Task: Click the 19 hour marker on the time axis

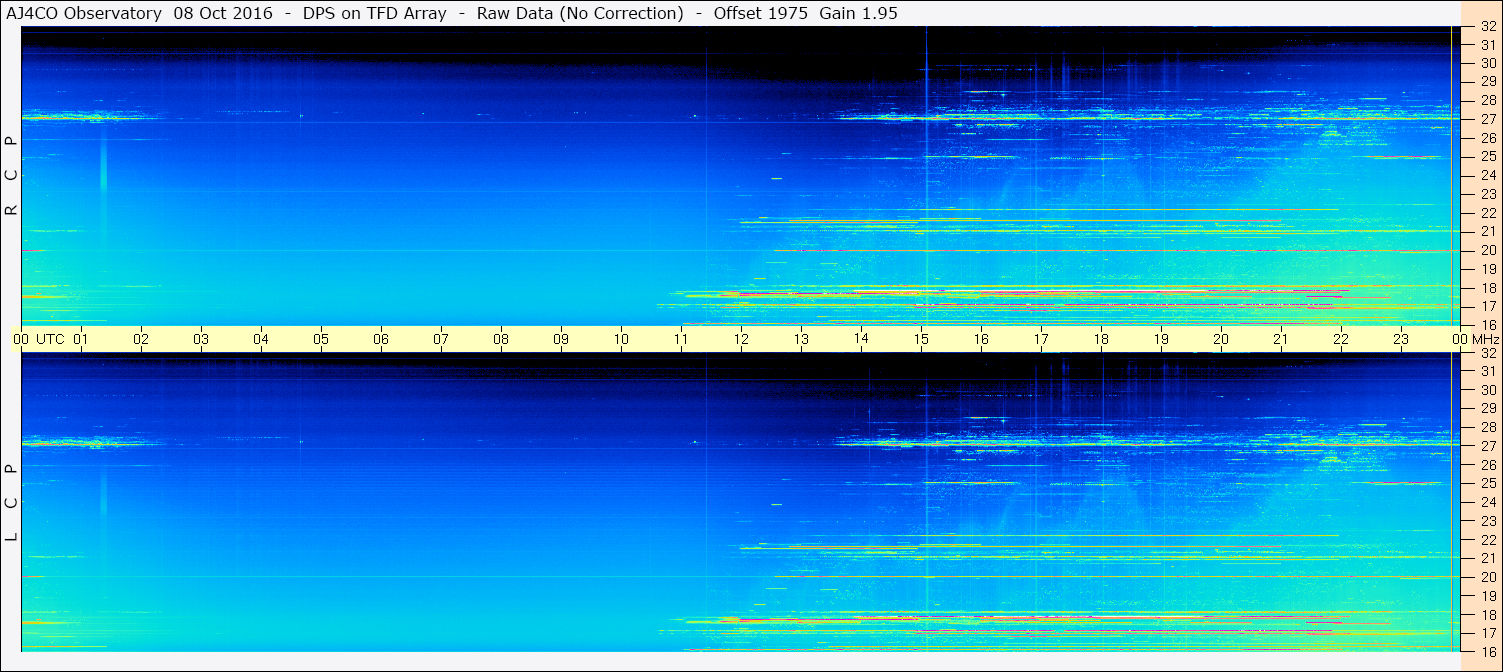Action: click(1161, 339)
